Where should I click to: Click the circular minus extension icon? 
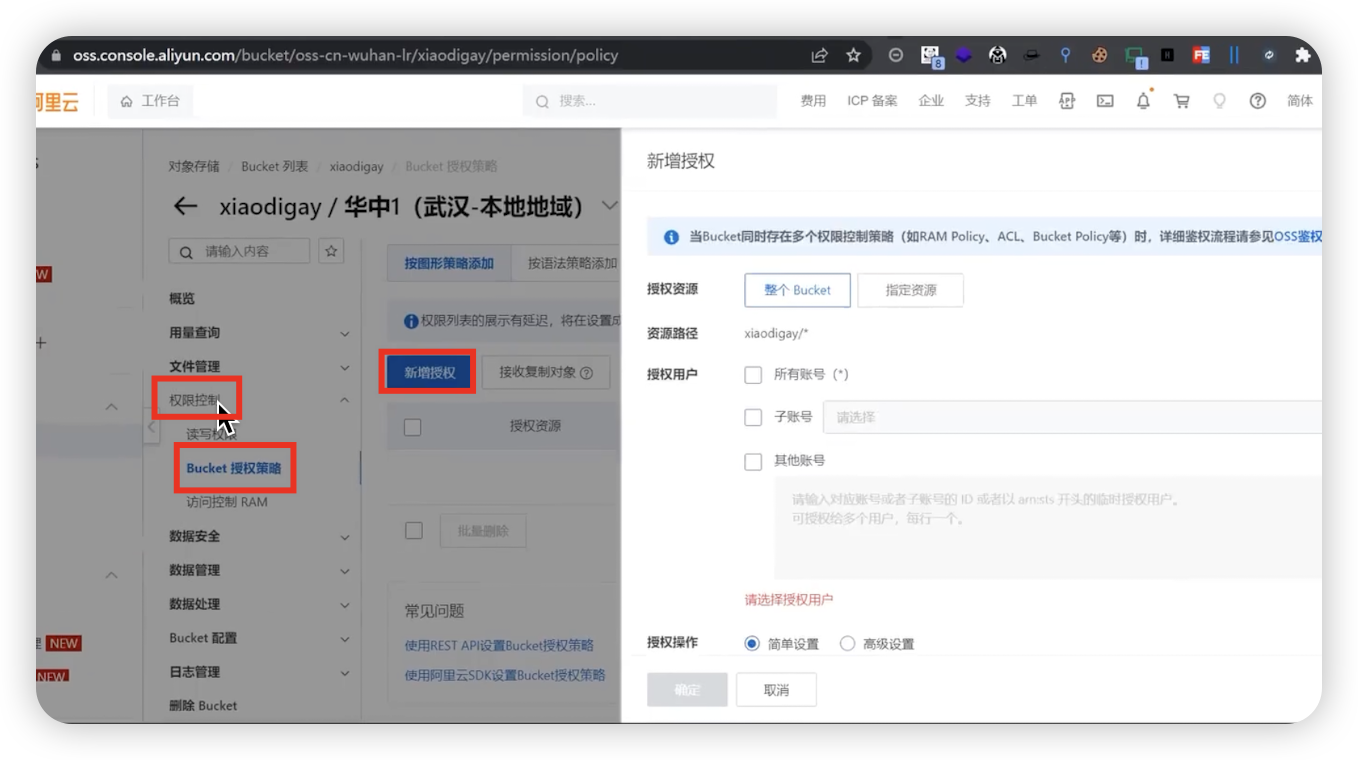[896, 56]
